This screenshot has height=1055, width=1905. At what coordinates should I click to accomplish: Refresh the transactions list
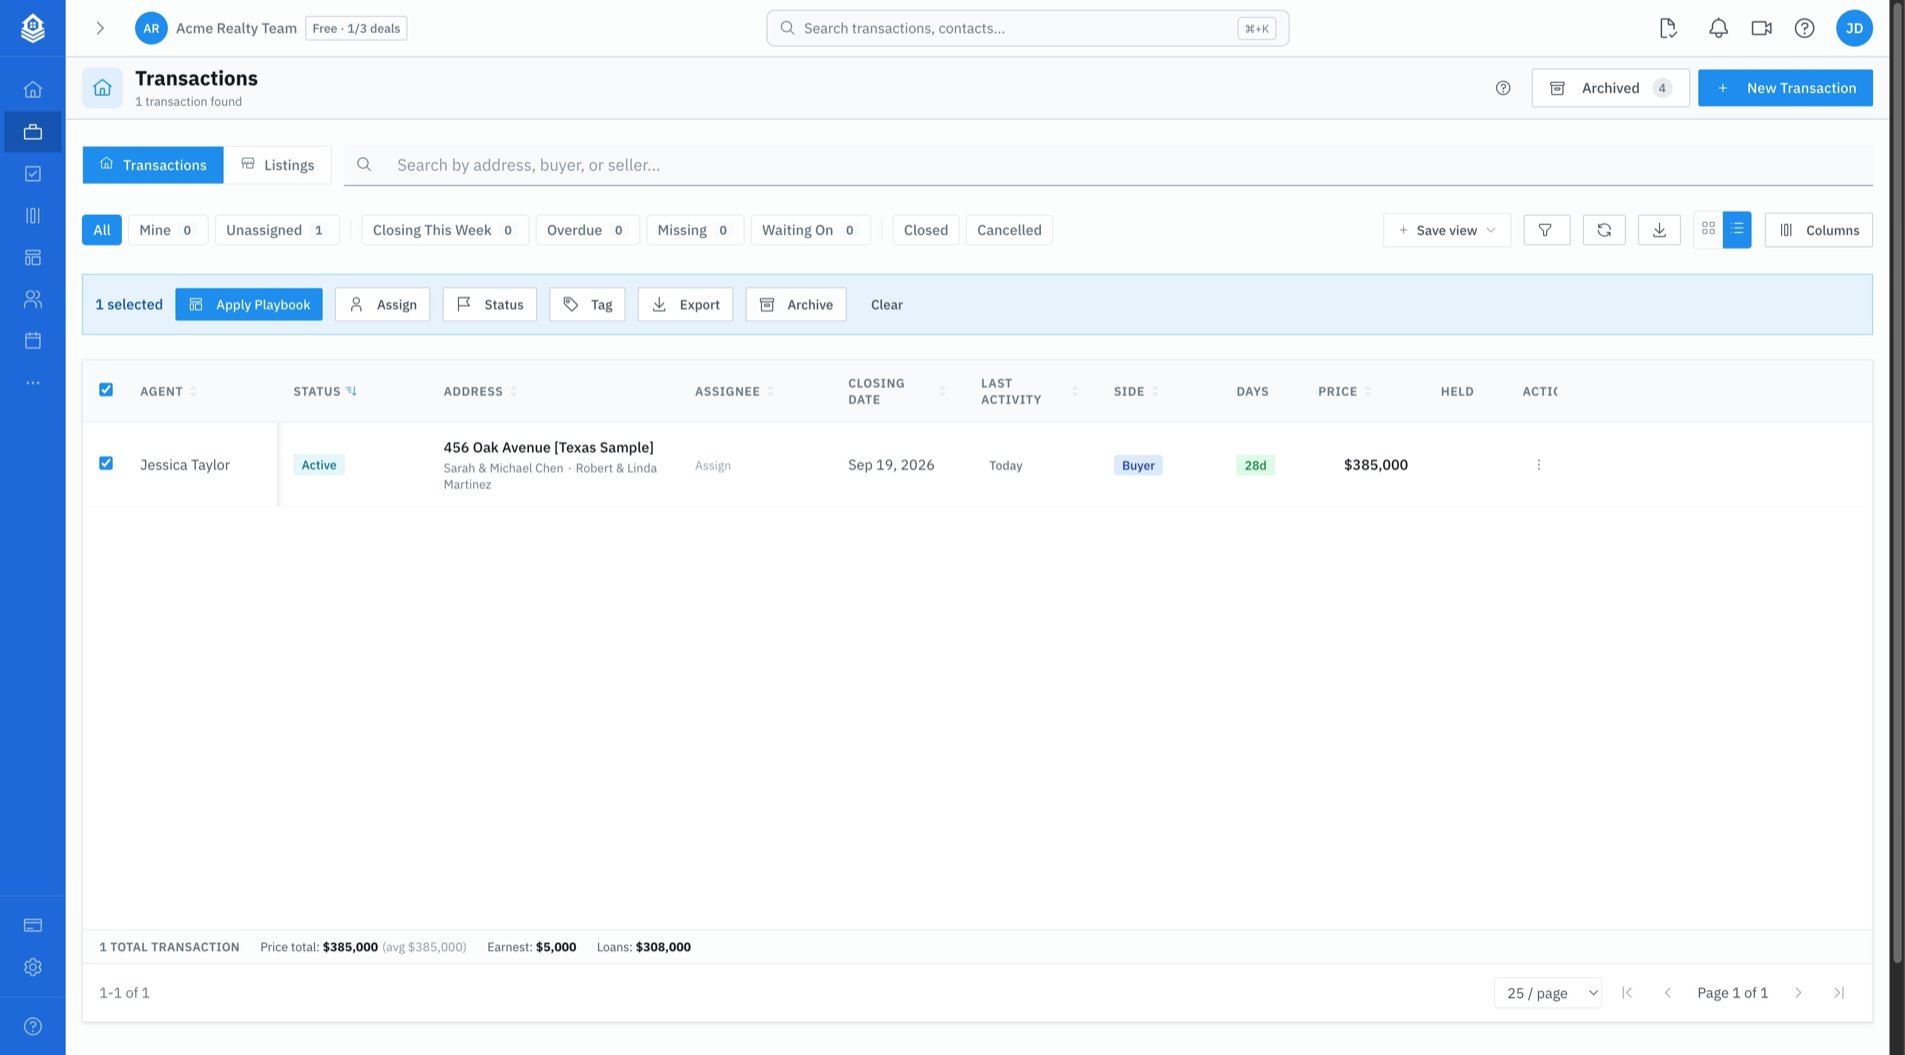pyautogui.click(x=1604, y=230)
